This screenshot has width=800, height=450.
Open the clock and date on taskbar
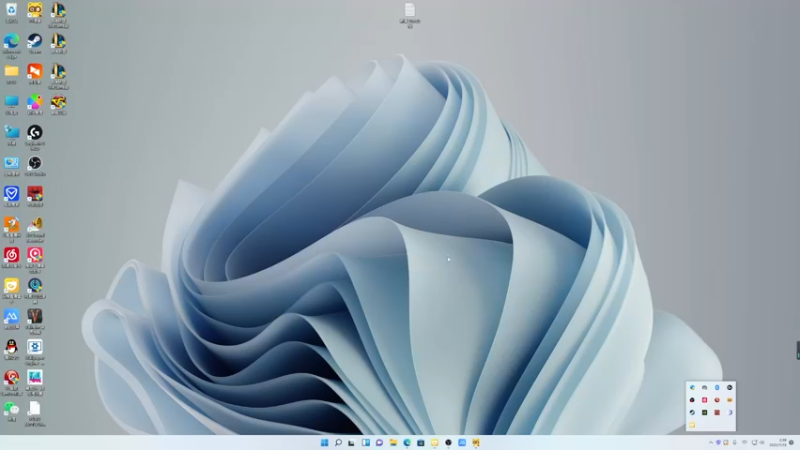(780, 442)
